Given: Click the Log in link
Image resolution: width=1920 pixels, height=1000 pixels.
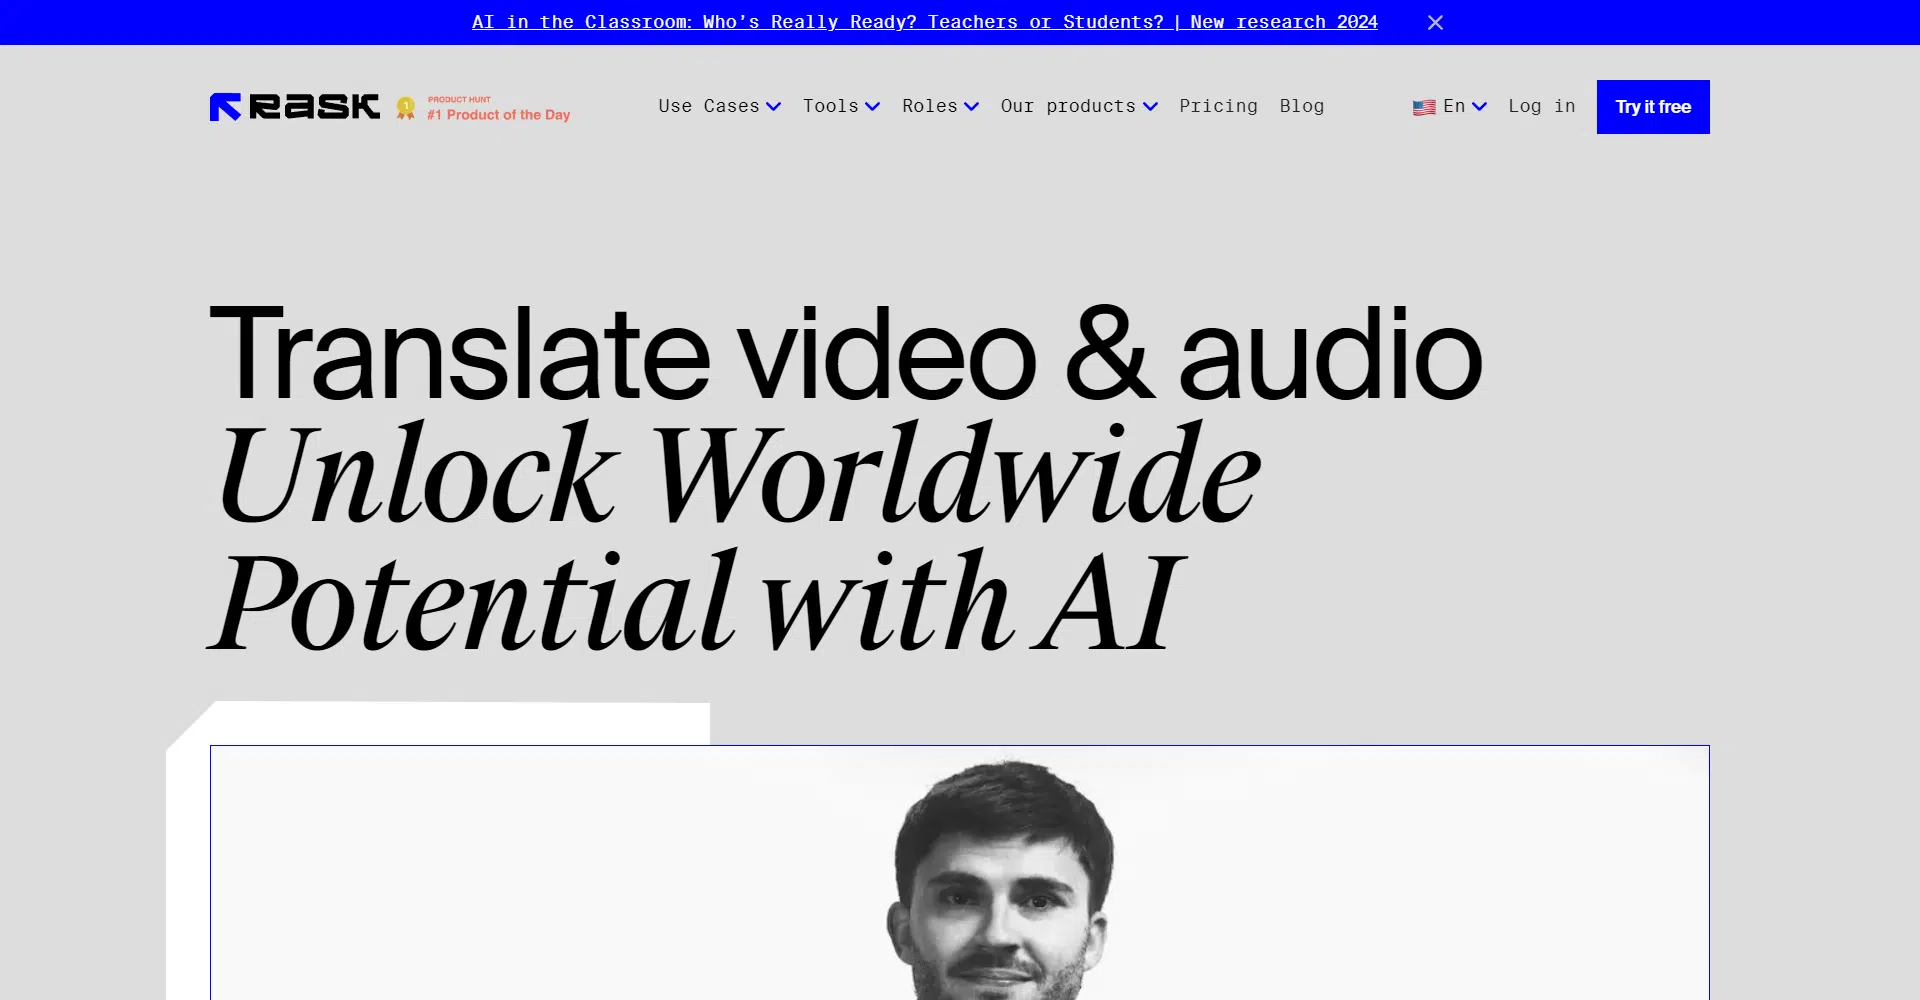Looking at the screenshot, I should (1541, 106).
